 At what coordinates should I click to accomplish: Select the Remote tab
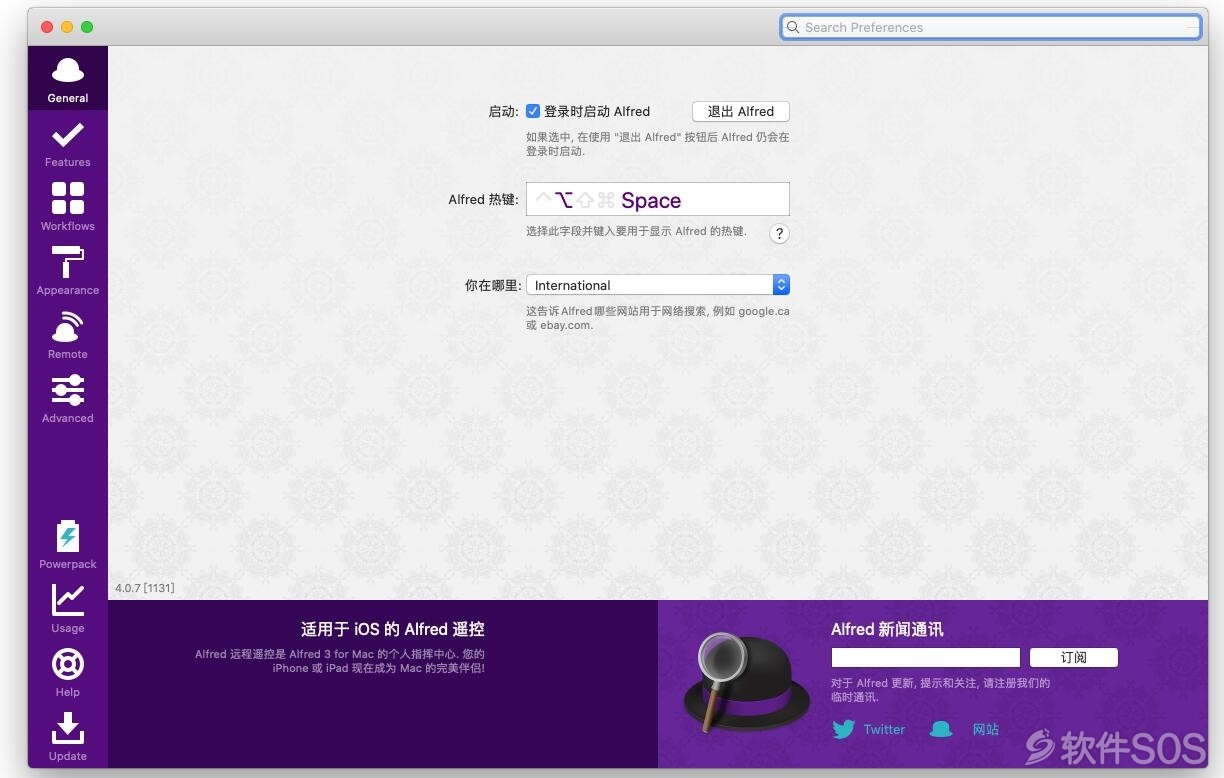68,335
